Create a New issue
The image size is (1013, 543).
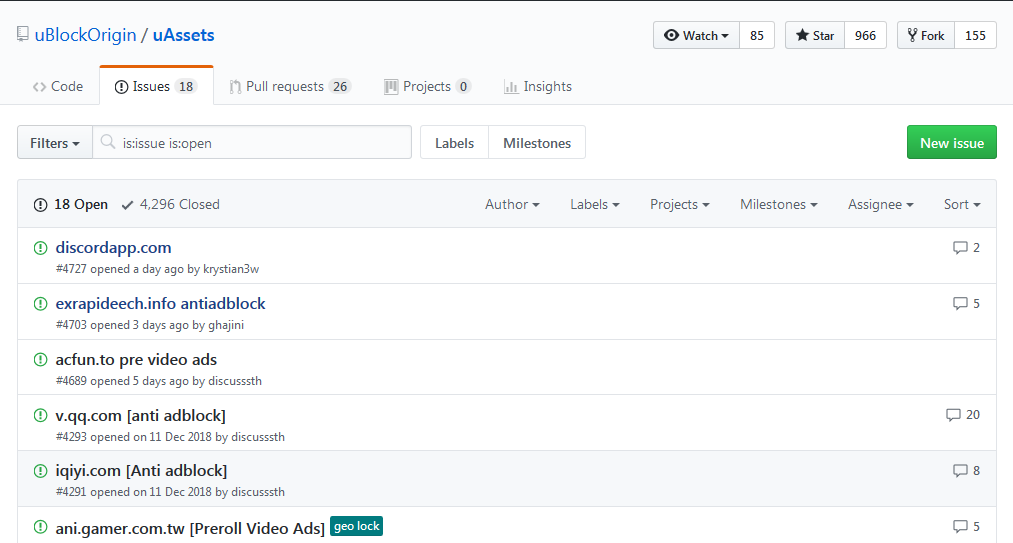[952, 143]
